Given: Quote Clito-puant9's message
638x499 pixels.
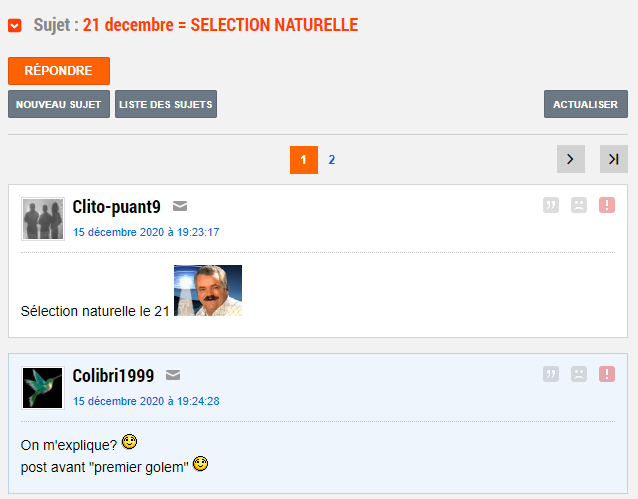Looking at the screenshot, I should pyautogui.click(x=551, y=205).
